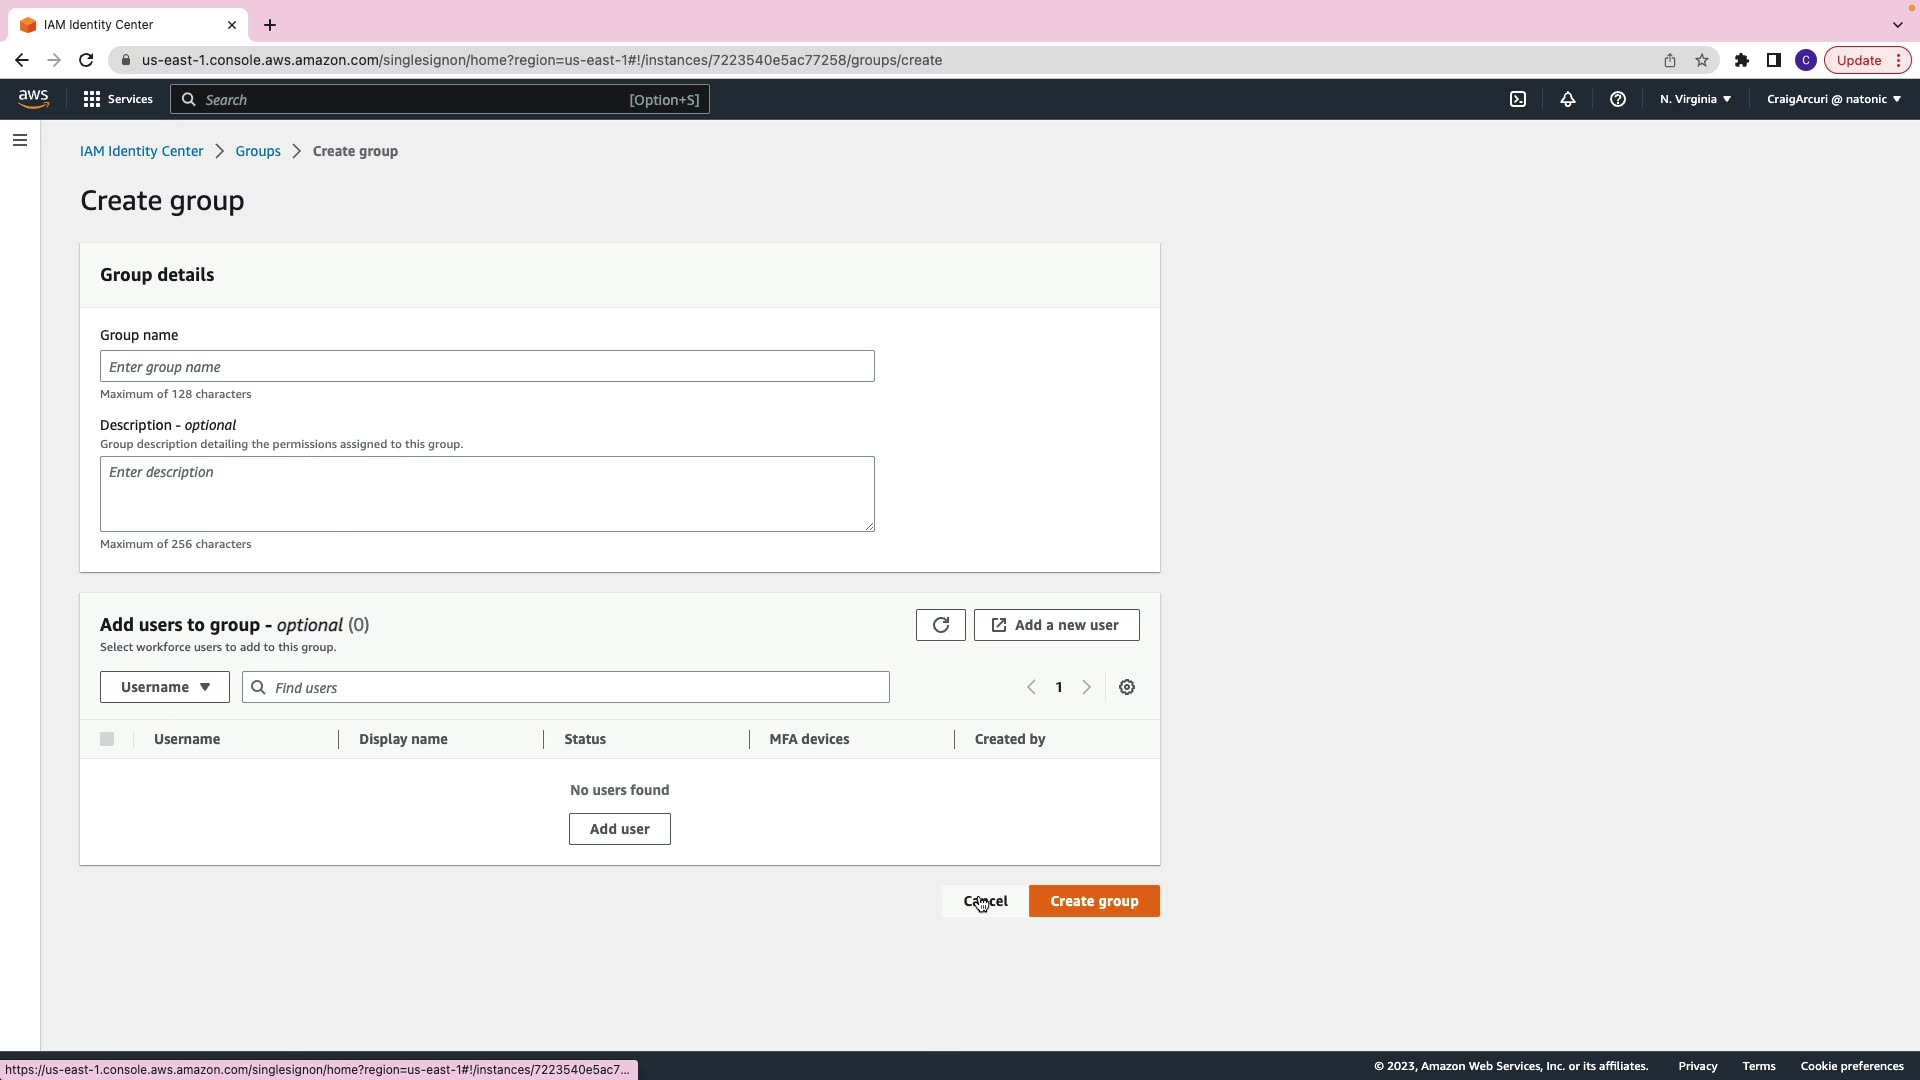The image size is (1920, 1080).
Task: Open the hamburger side navigation menu
Action: pos(20,140)
